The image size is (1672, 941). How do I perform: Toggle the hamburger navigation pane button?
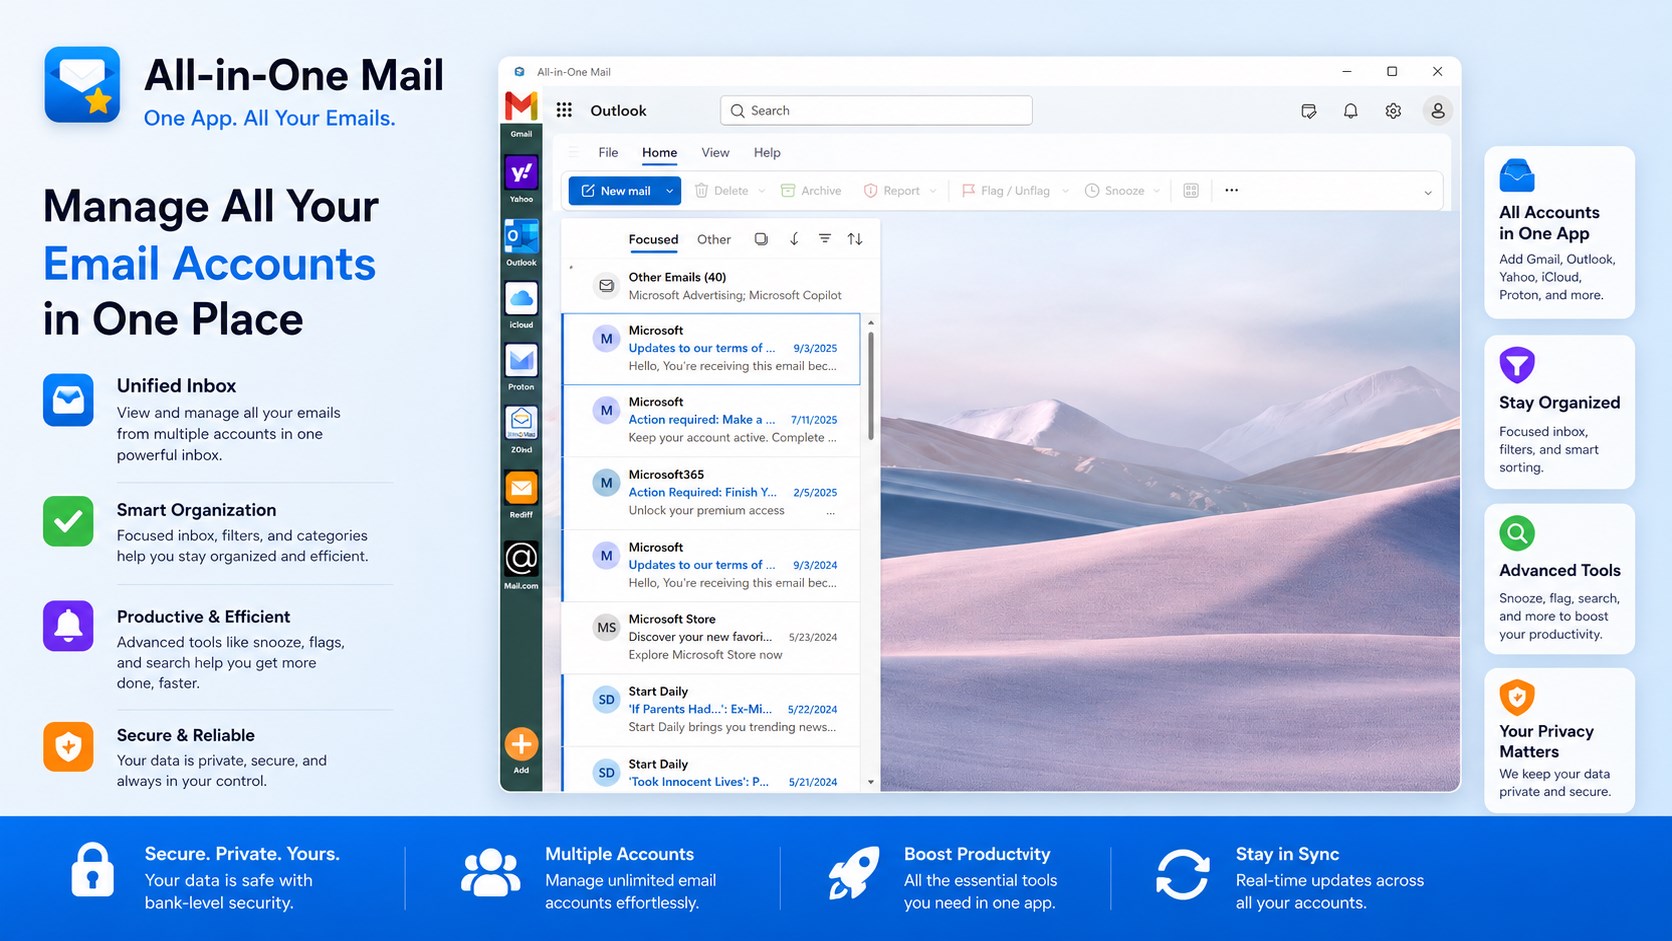pyautogui.click(x=573, y=152)
